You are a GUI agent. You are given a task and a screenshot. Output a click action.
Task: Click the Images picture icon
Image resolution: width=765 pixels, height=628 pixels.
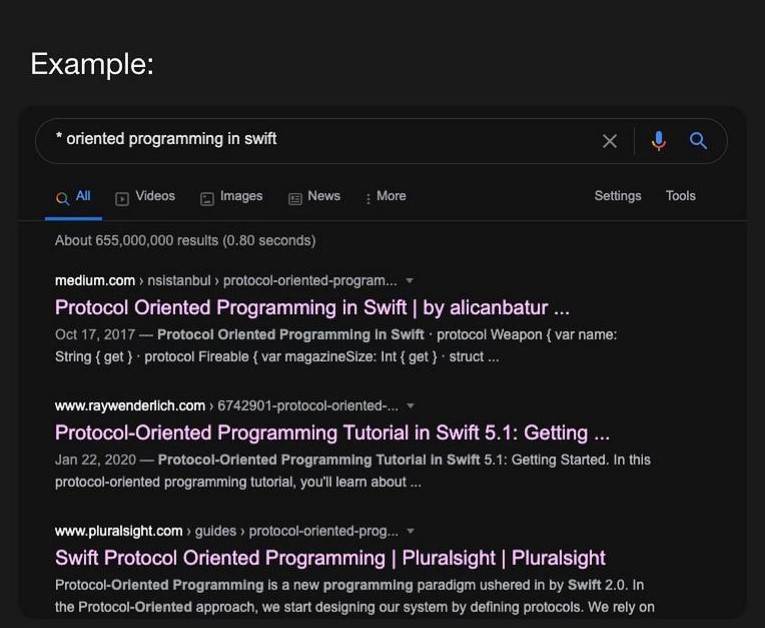[x=207, y=199]
